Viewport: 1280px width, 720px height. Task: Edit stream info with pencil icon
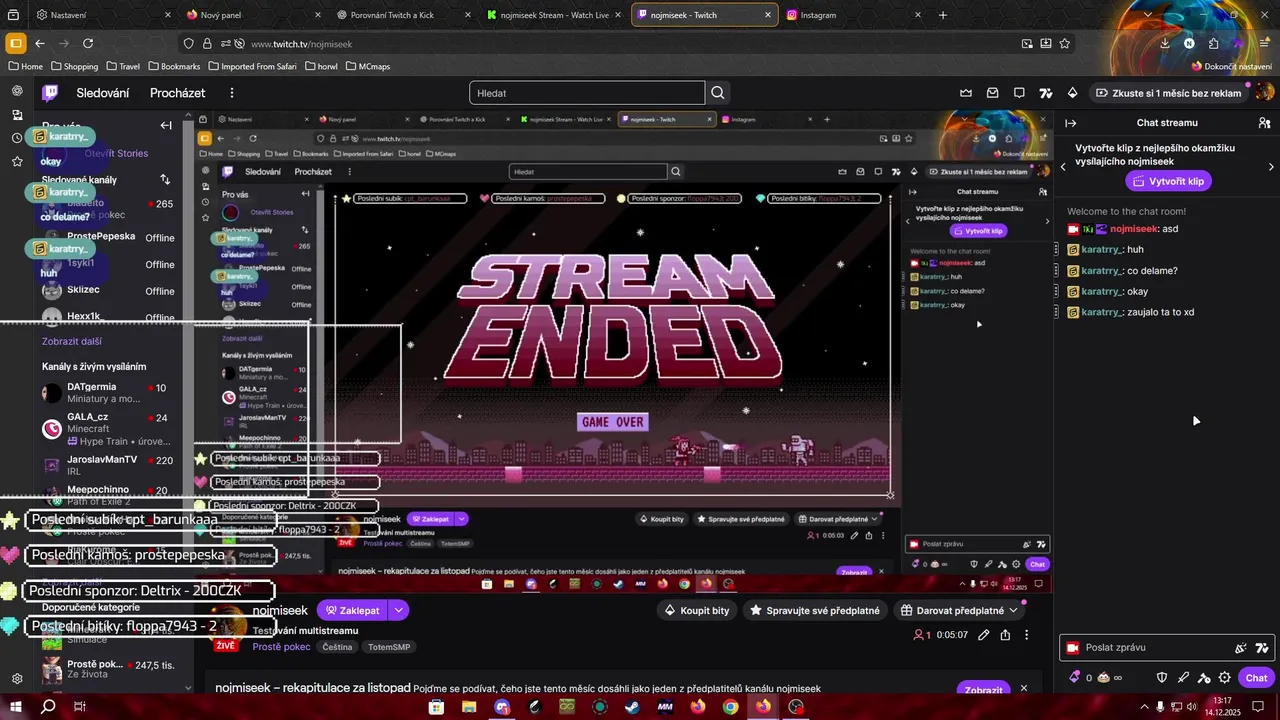coord(984,635)
